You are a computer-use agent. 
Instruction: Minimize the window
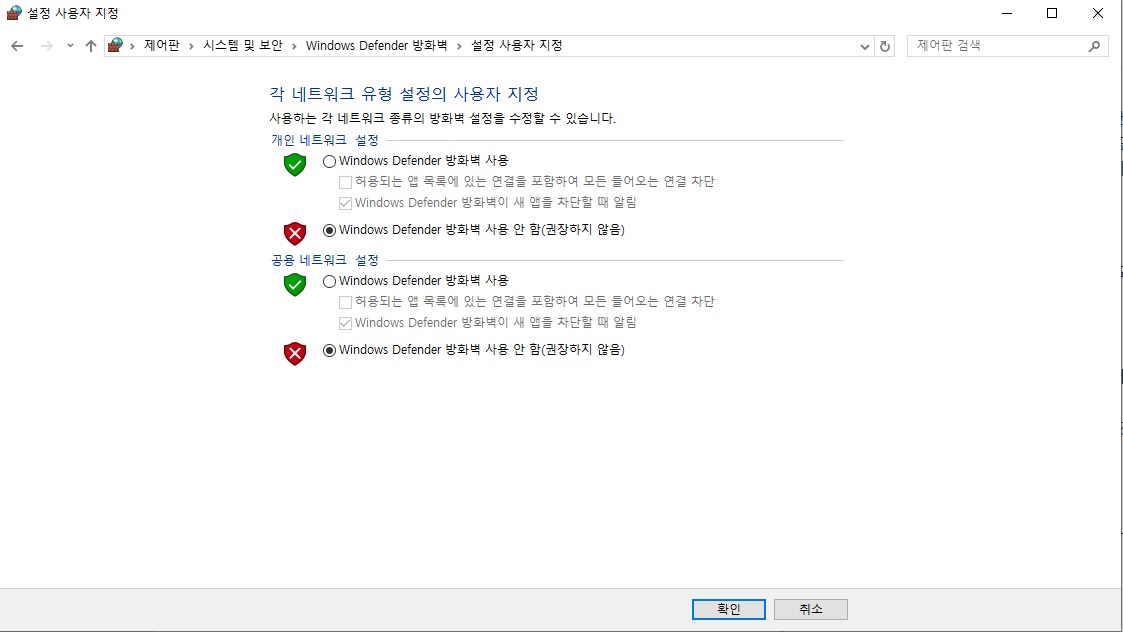pos(1007,13)
